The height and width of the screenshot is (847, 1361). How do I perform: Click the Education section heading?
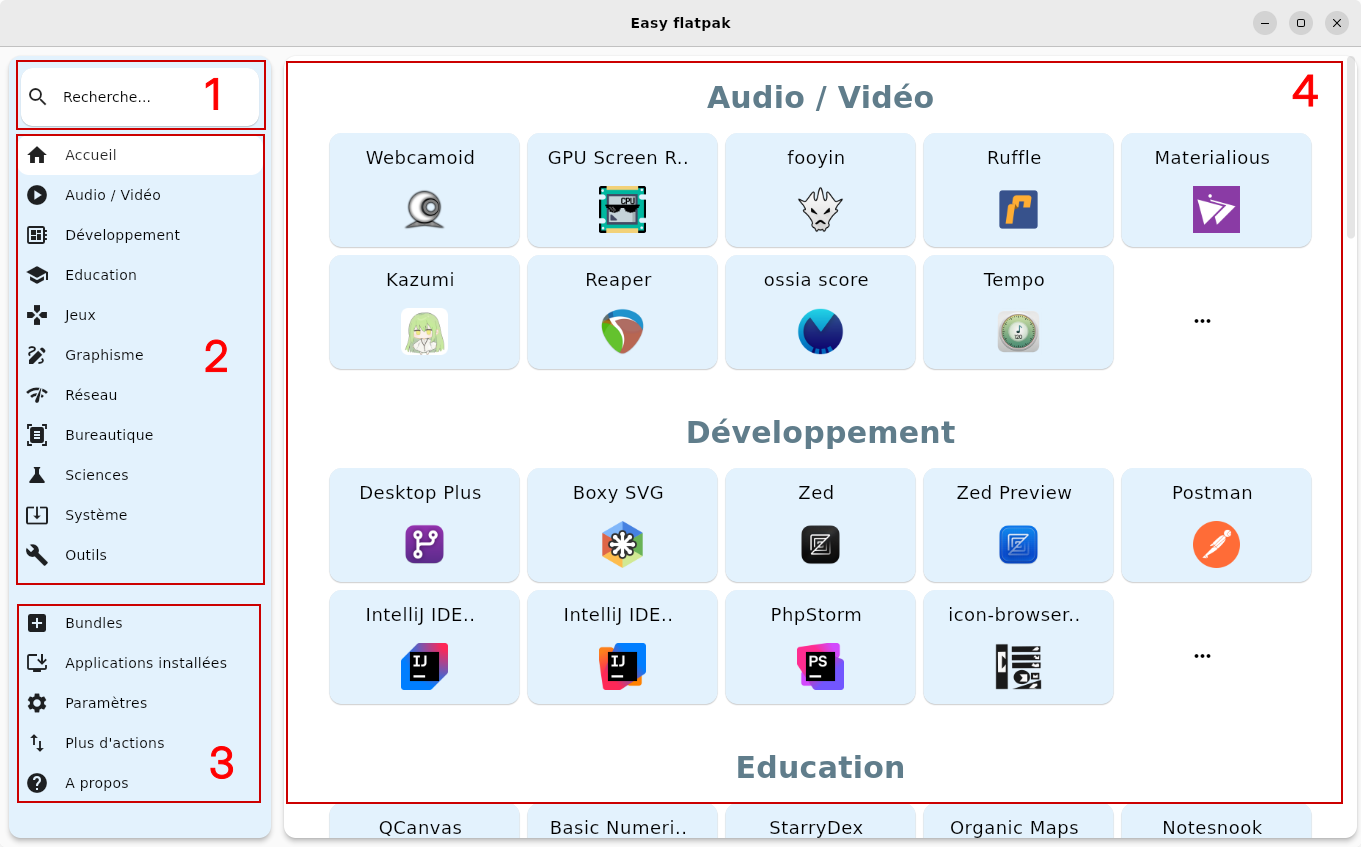820,767
